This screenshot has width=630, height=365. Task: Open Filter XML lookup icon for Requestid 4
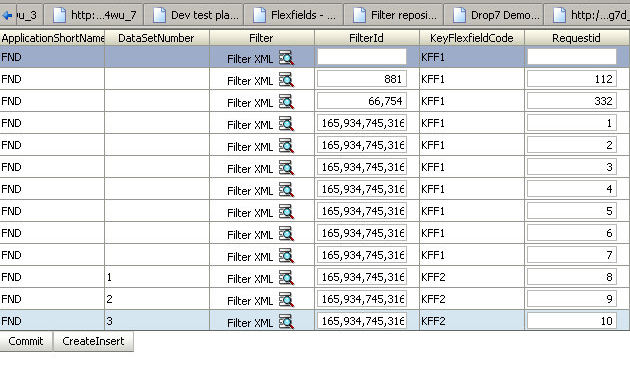286,190
